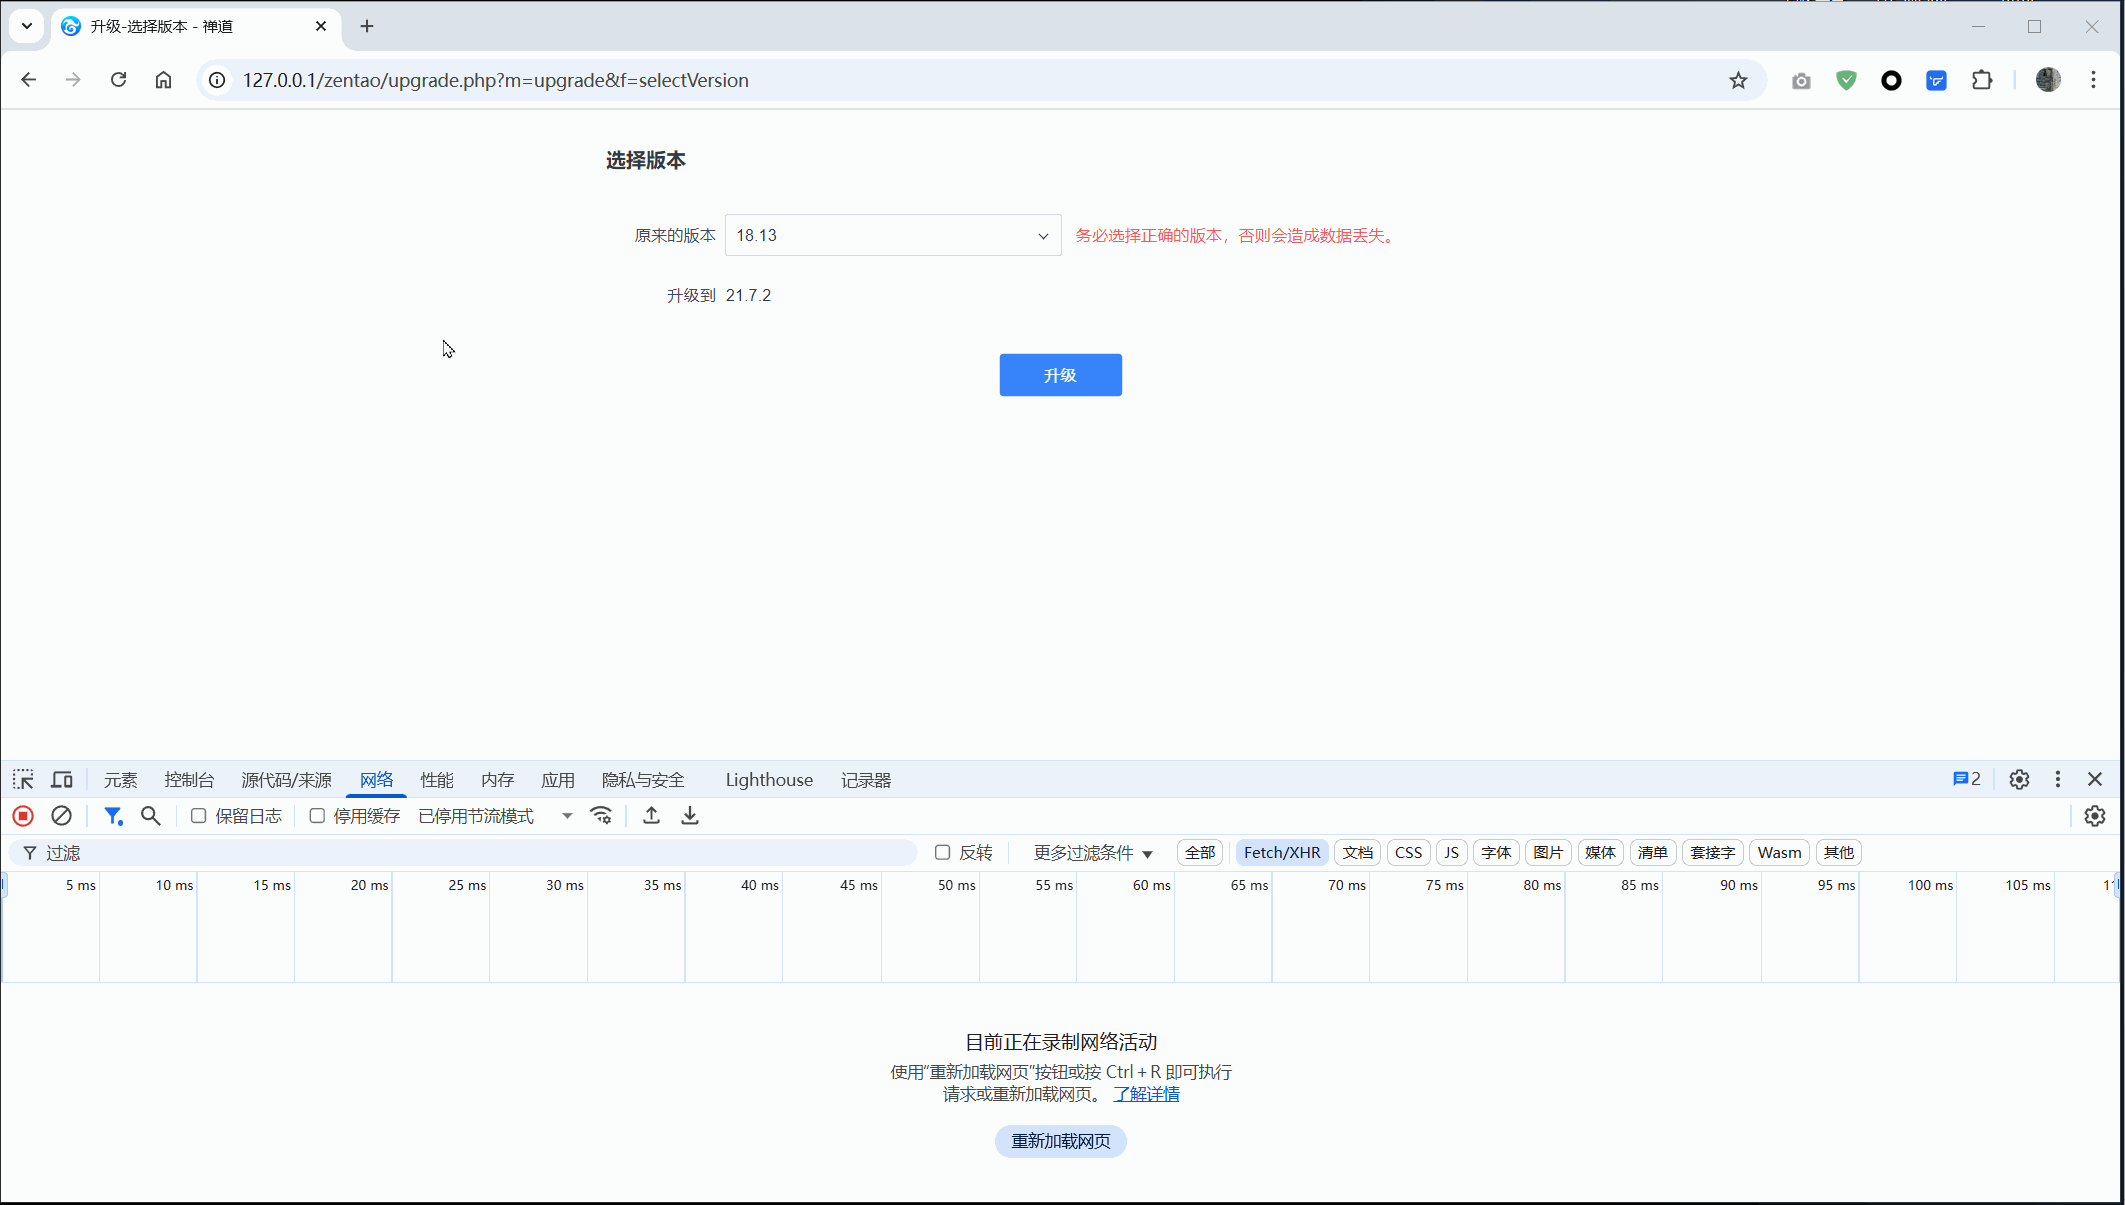Export HAR file with download icon
The width and height of the screenshot is (2125, 1205).
pos(690,816)
